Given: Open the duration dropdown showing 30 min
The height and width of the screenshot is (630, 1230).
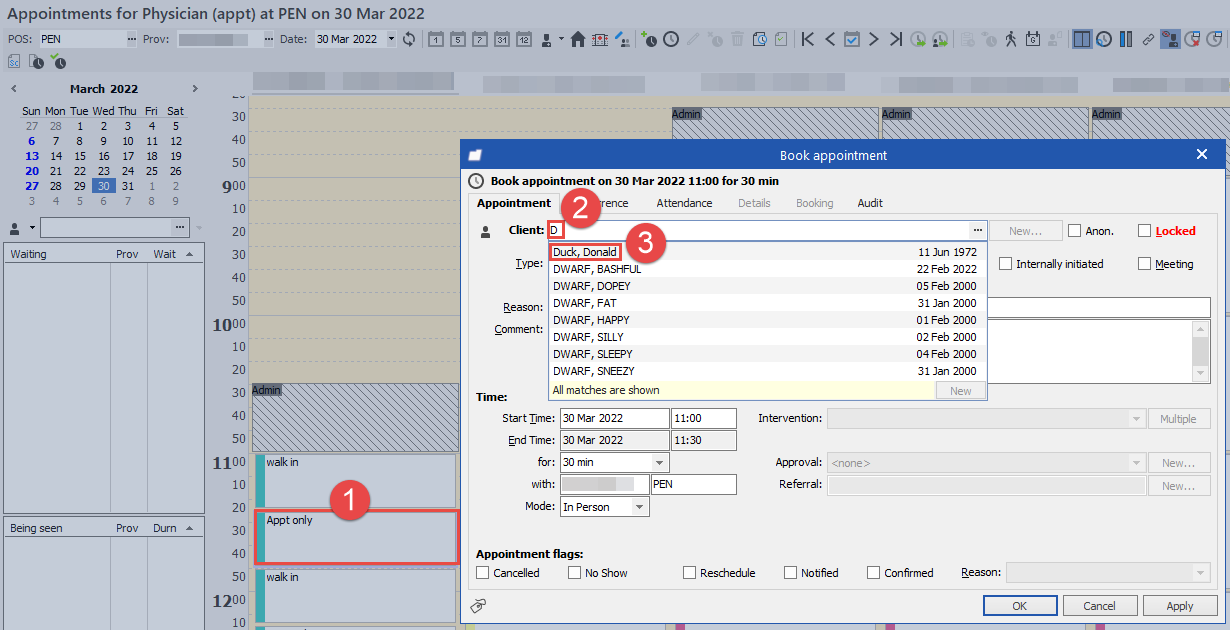Looking at the screenshot, I should (x=659, y=463).
